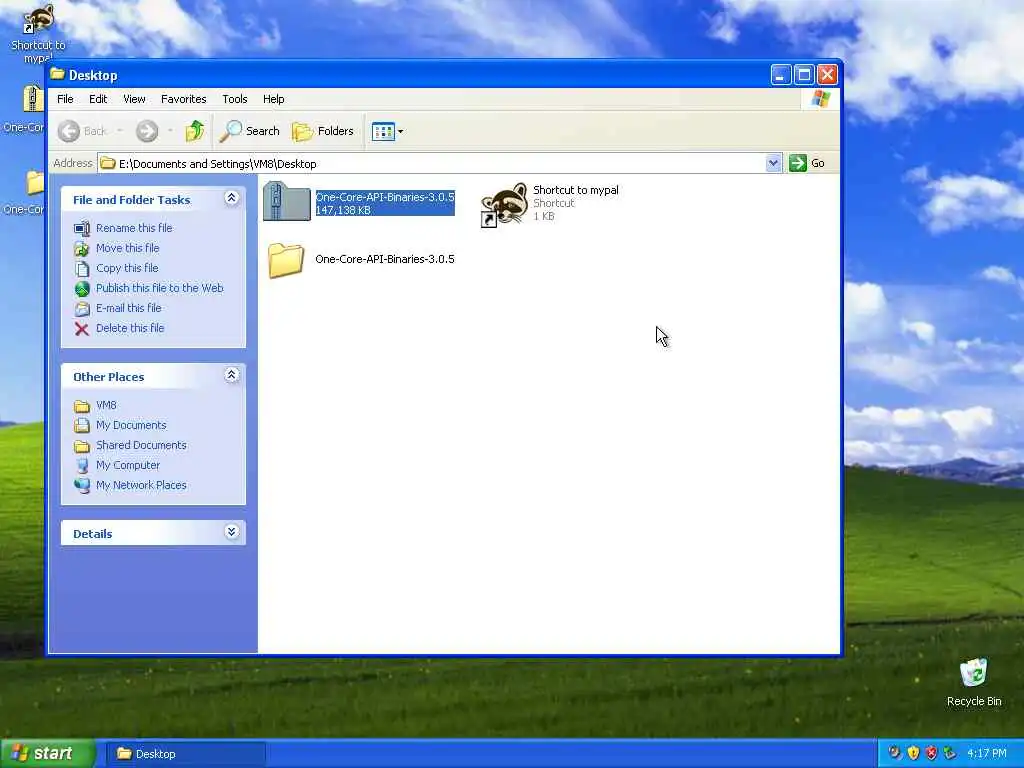Click Move this file link
1024x768 pixels.
point(127,248)
